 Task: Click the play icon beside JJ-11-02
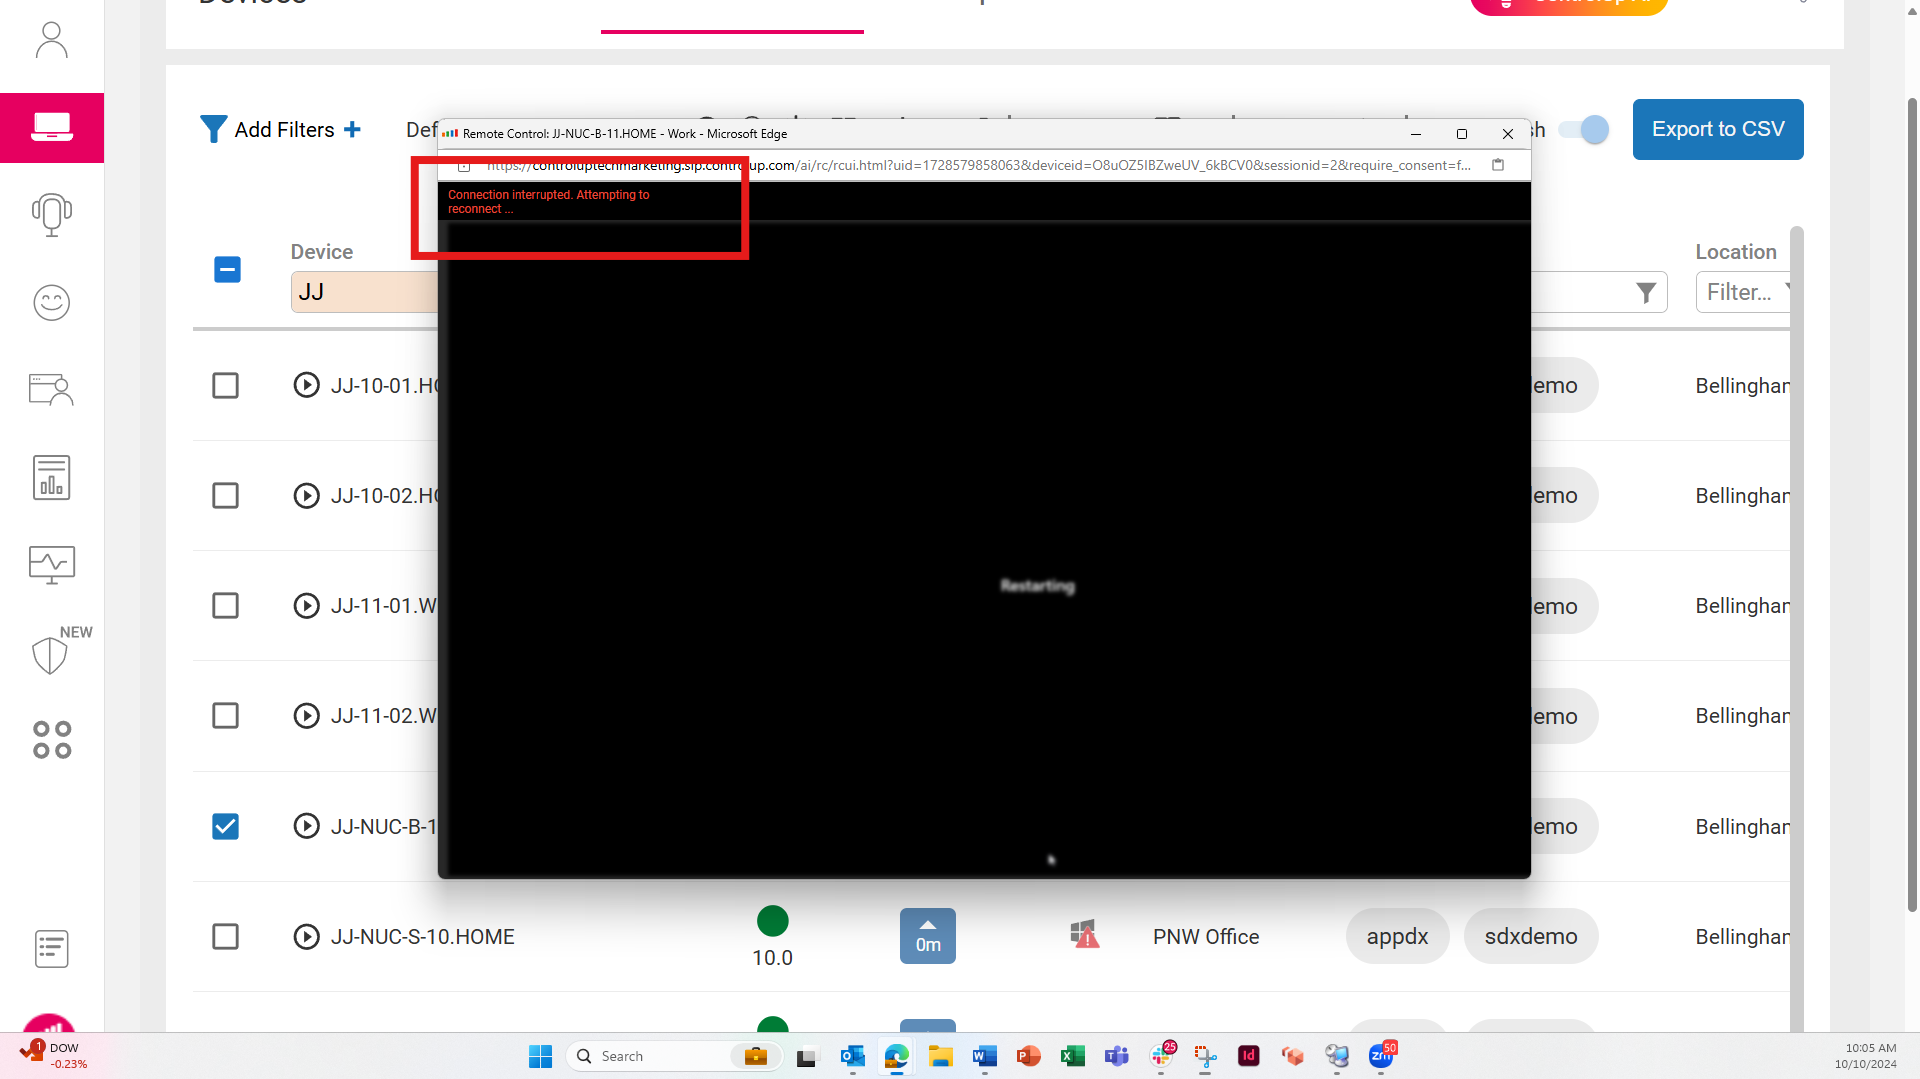point(306,716)
